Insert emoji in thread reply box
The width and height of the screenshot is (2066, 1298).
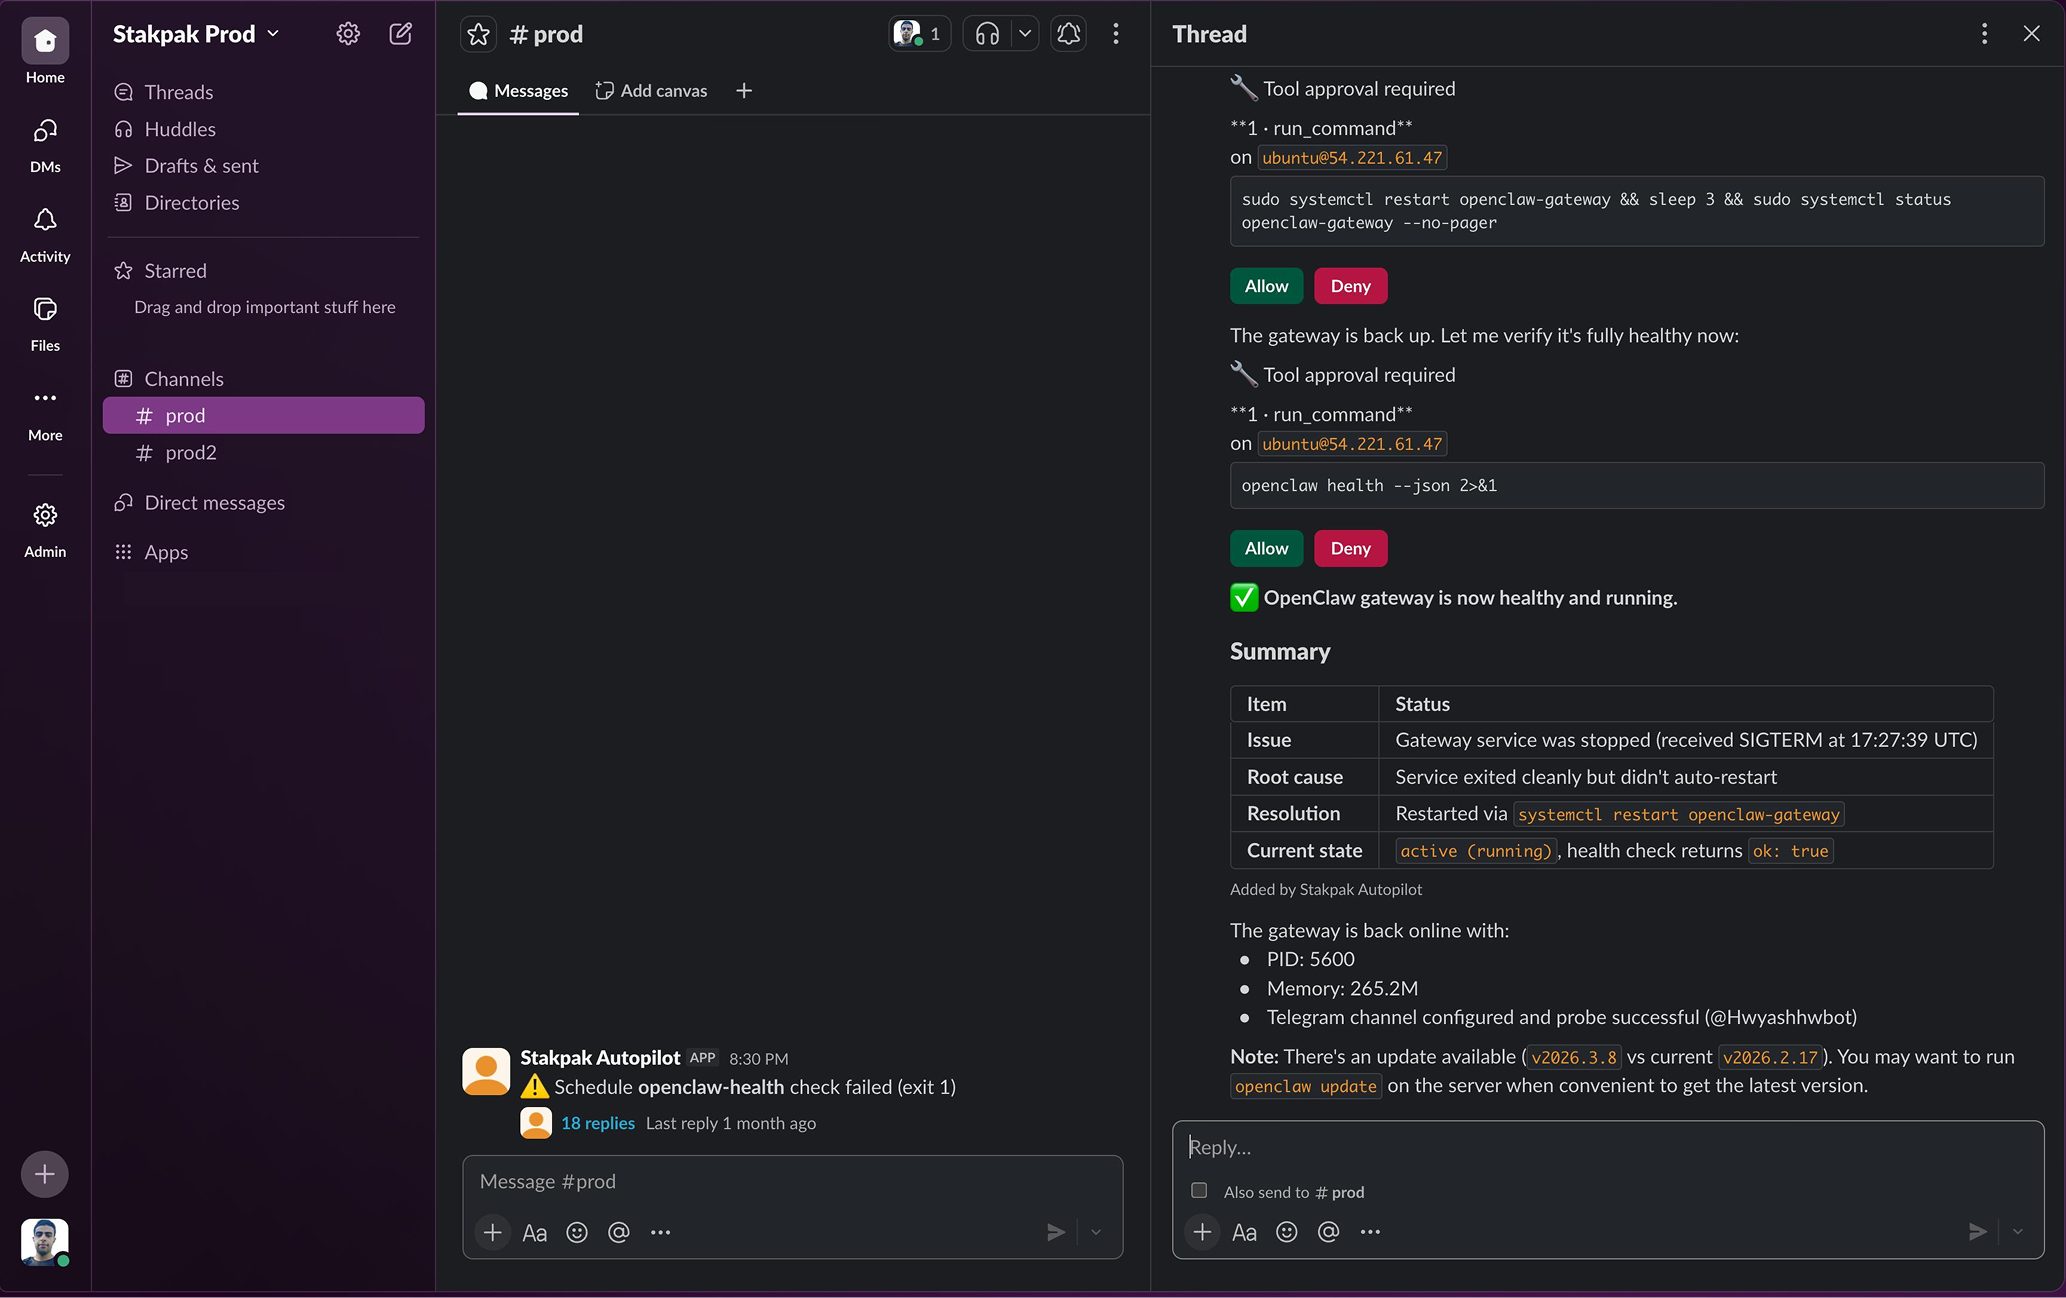coord(1286,1232)
